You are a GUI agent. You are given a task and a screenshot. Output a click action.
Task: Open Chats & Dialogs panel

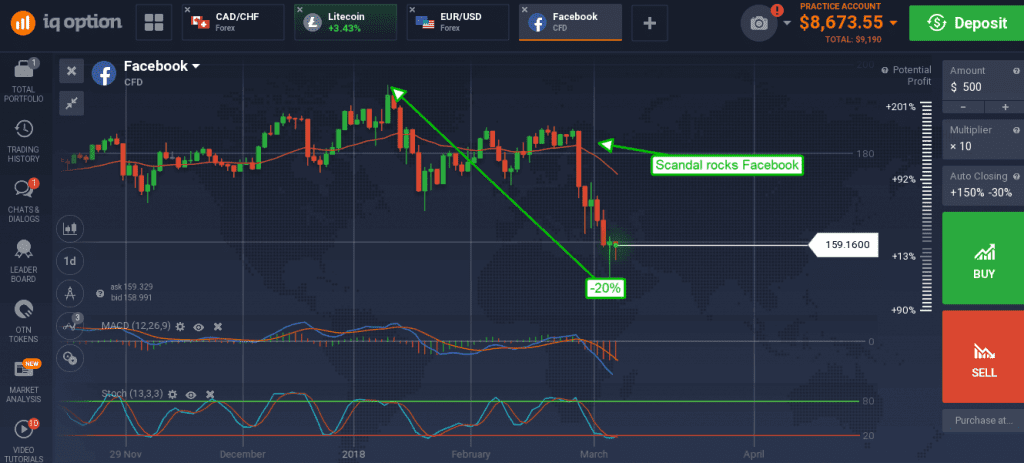(x=24, y=201)
